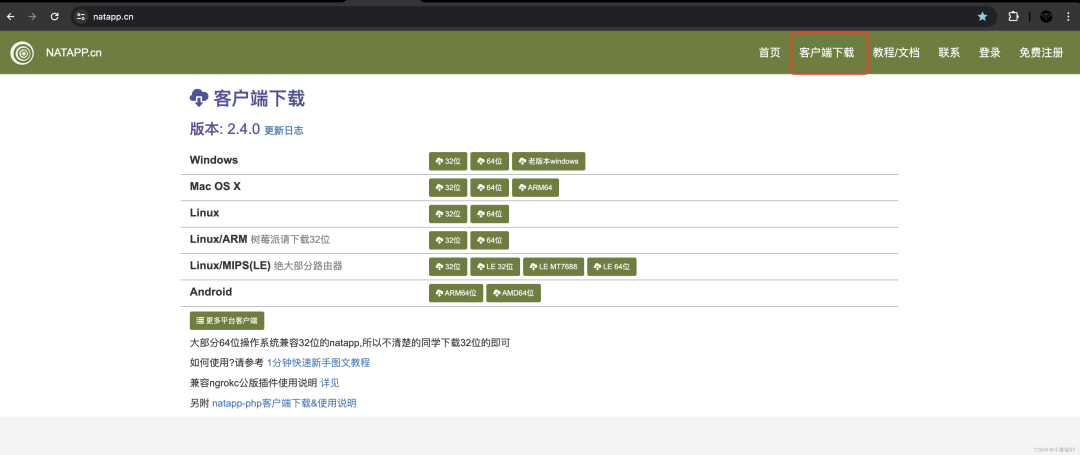The image size is (1080, 455).
Task: Click 绝大部分路由器 note text
Action: [x=308, y=266]
